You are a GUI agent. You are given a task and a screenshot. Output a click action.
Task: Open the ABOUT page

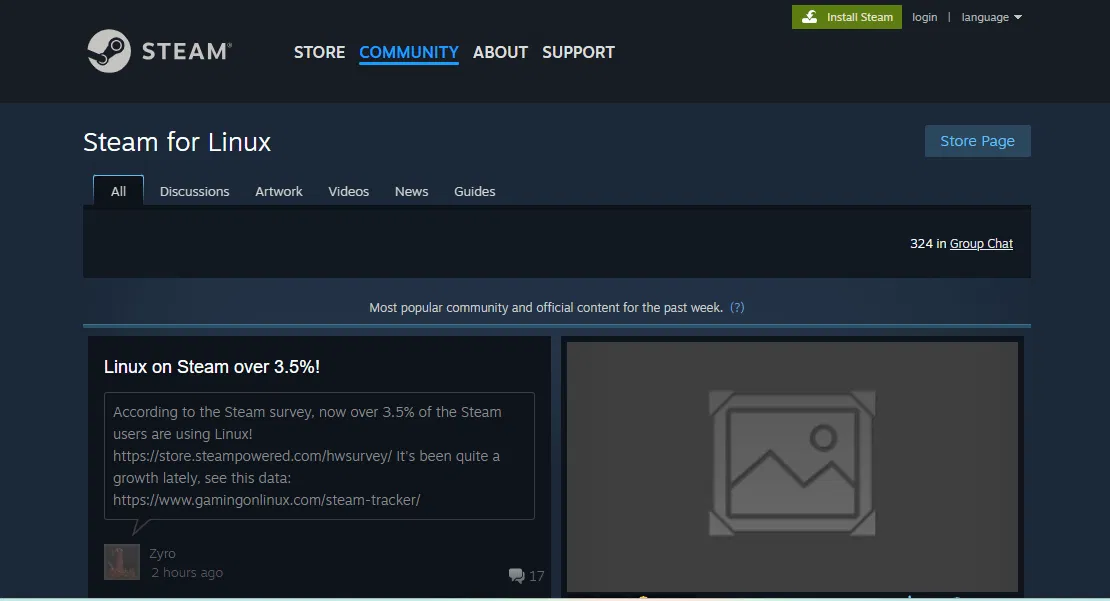500,52
